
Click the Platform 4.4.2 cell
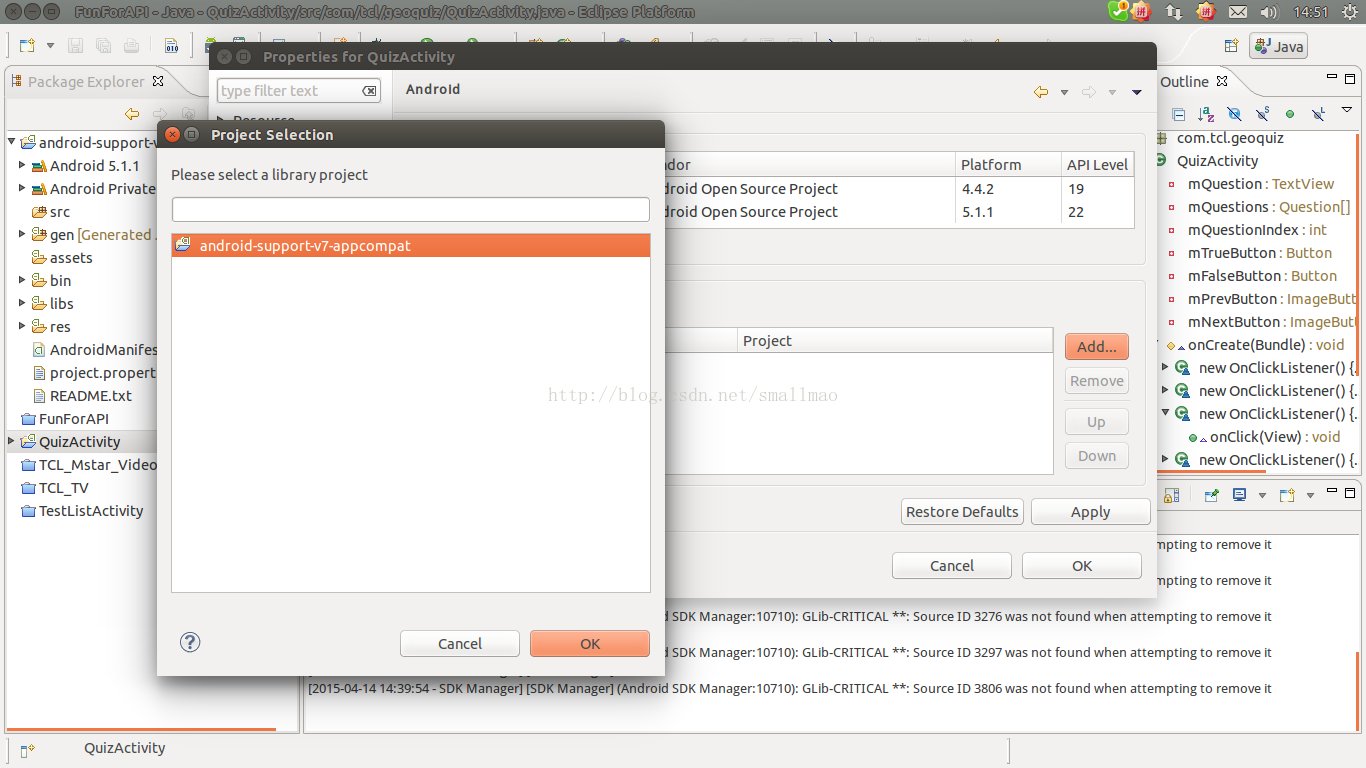[1008, 189]
